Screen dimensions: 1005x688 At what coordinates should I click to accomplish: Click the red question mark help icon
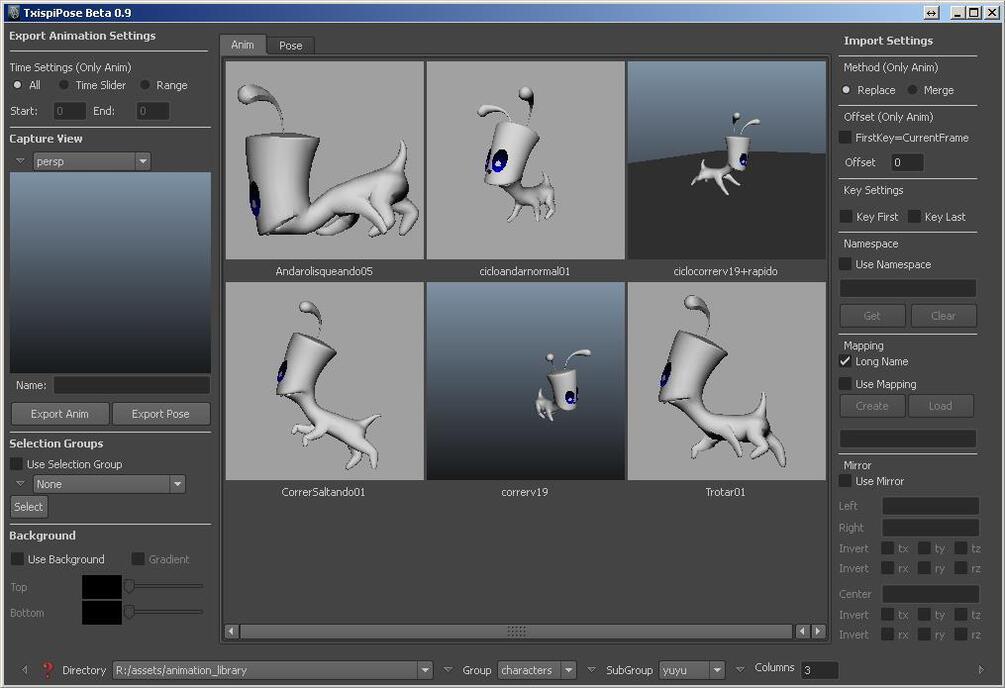tap(47, 670)
